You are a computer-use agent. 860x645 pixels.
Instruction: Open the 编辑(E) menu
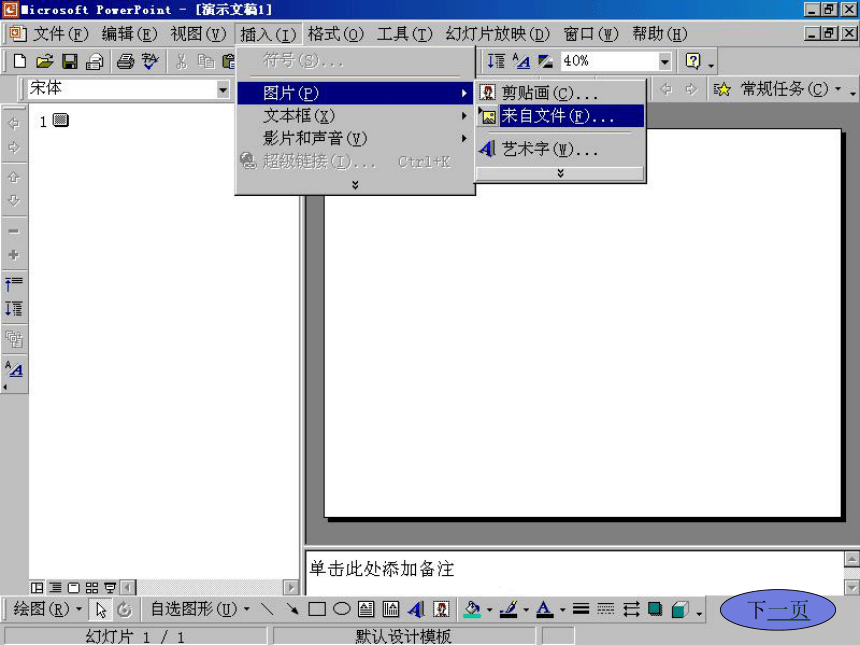(x=129, y=34)
